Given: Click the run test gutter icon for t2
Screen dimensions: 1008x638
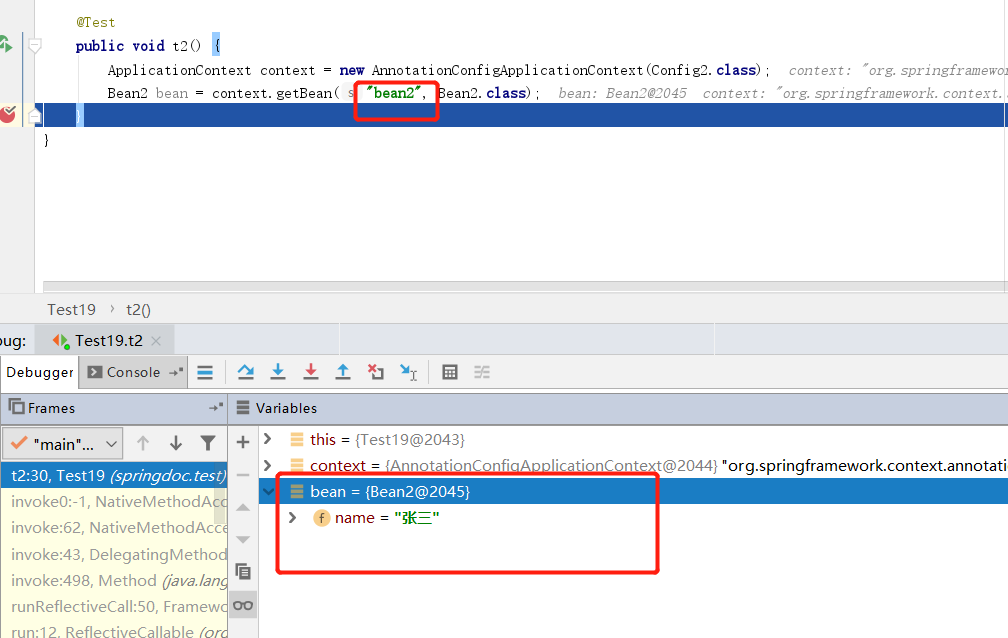Looking at the screenshot, I should point(6,44).
